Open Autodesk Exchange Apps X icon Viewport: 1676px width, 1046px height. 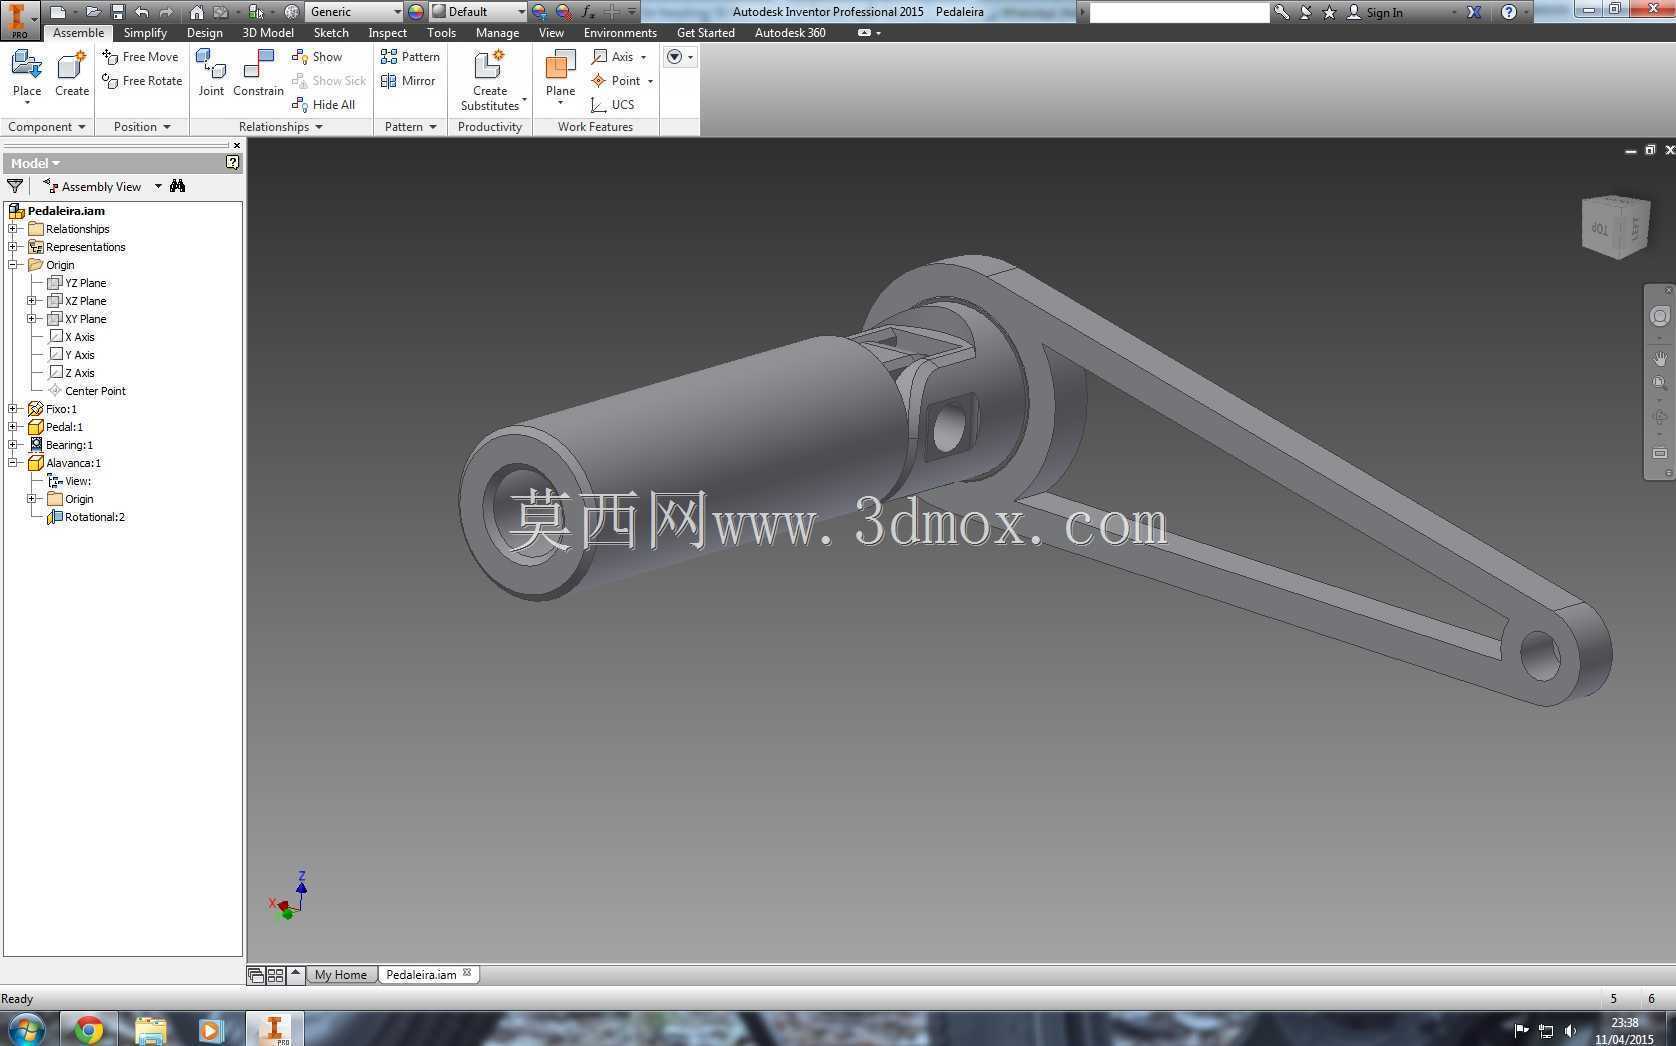(x=1474, y=12)
